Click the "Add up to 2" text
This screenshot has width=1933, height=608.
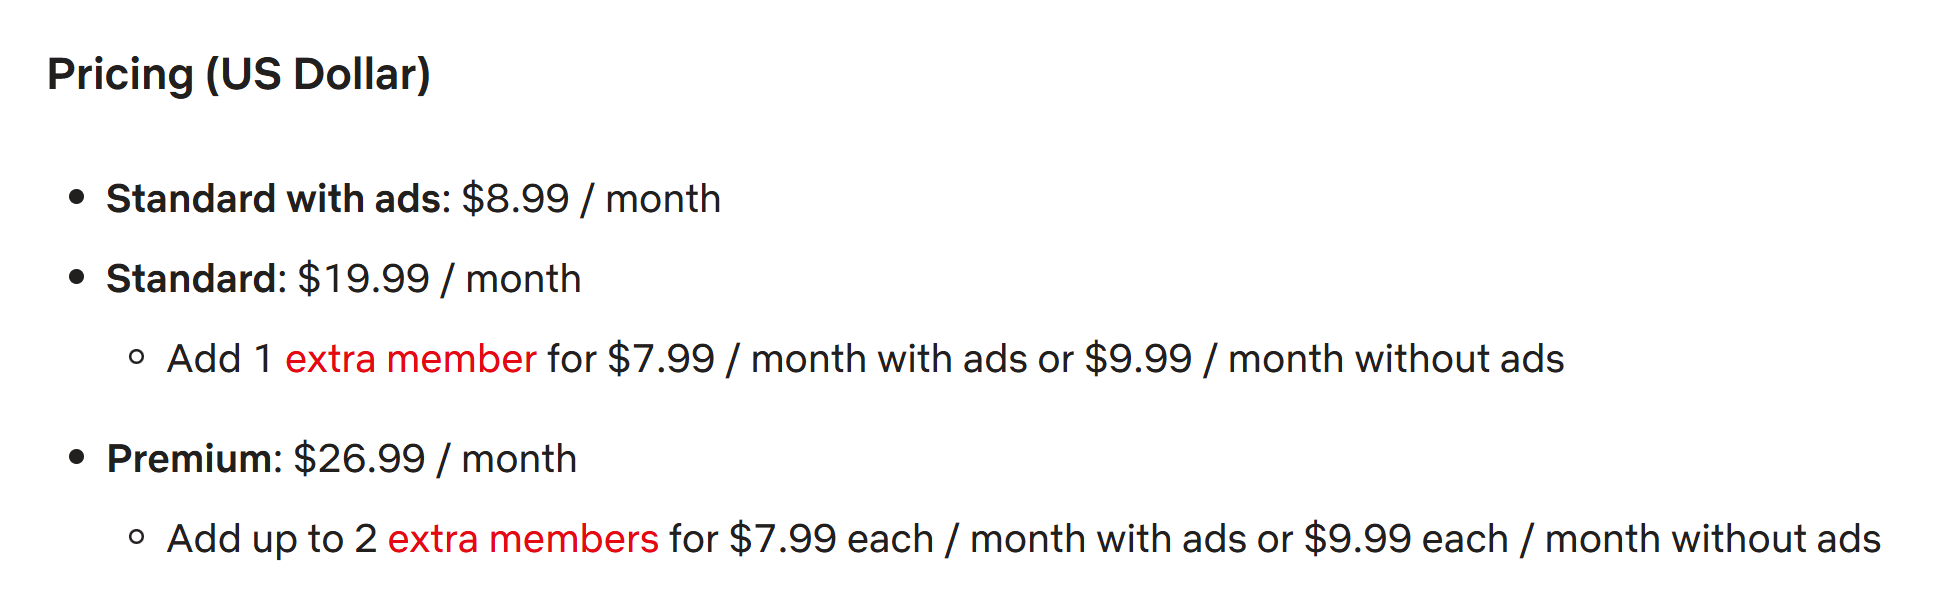[x=271, y=539]
